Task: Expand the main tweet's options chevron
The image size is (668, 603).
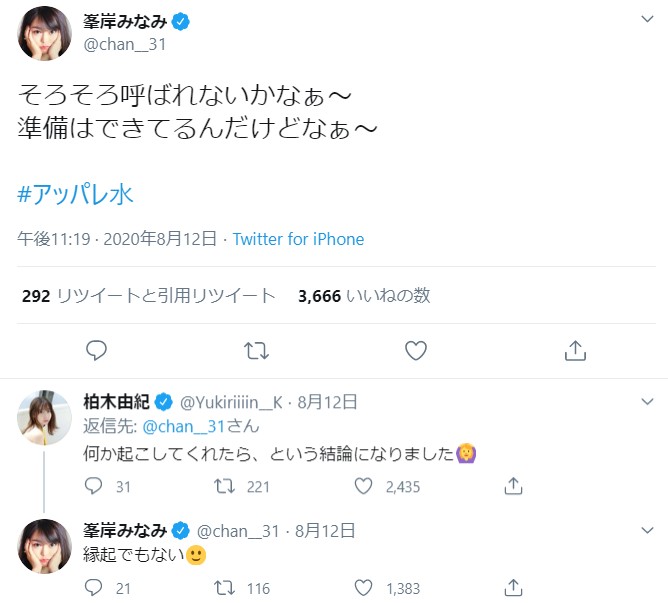Action: coord(647,19)
